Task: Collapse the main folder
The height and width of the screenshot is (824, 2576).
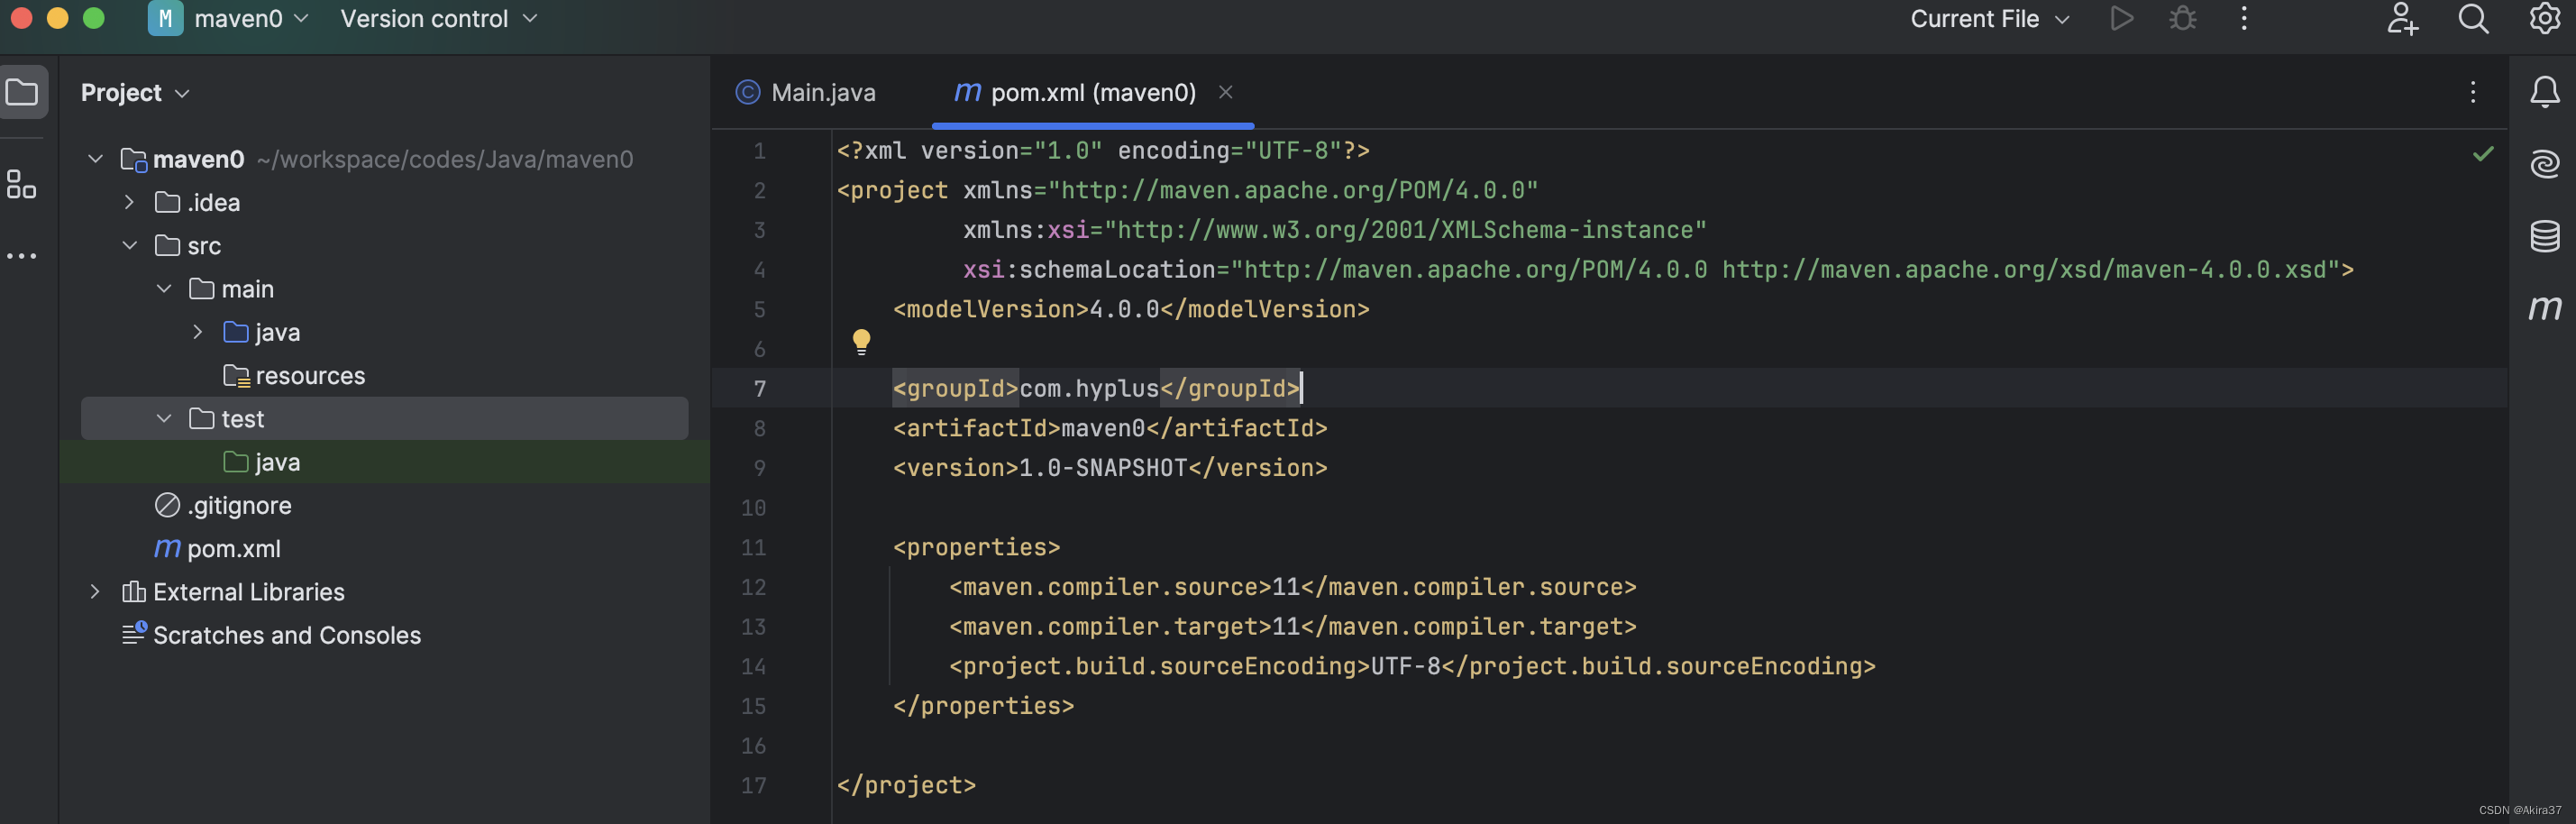Action: pyautogui.click(x=164, y=289)
